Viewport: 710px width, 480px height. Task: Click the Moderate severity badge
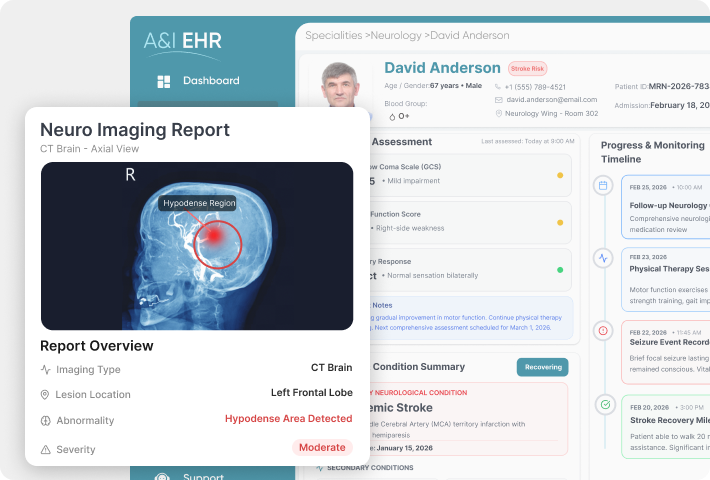tap(322, 447)
